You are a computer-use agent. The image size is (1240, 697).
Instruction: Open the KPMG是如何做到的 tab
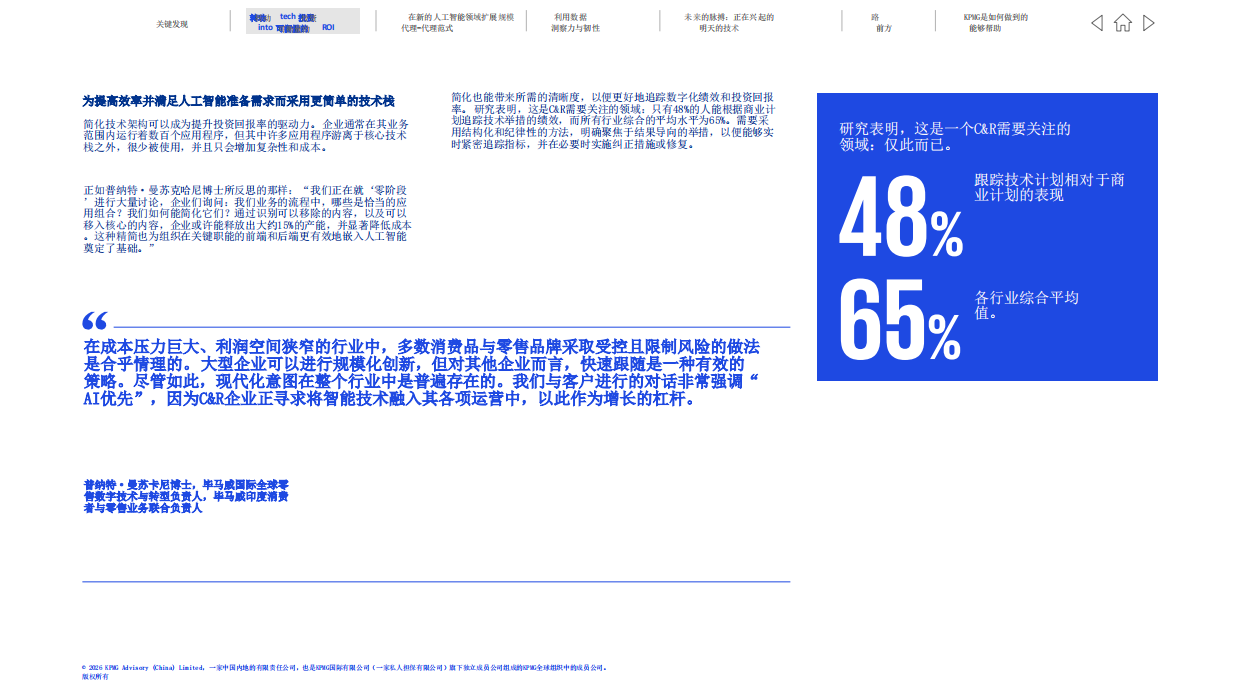[x=996, y=23]
